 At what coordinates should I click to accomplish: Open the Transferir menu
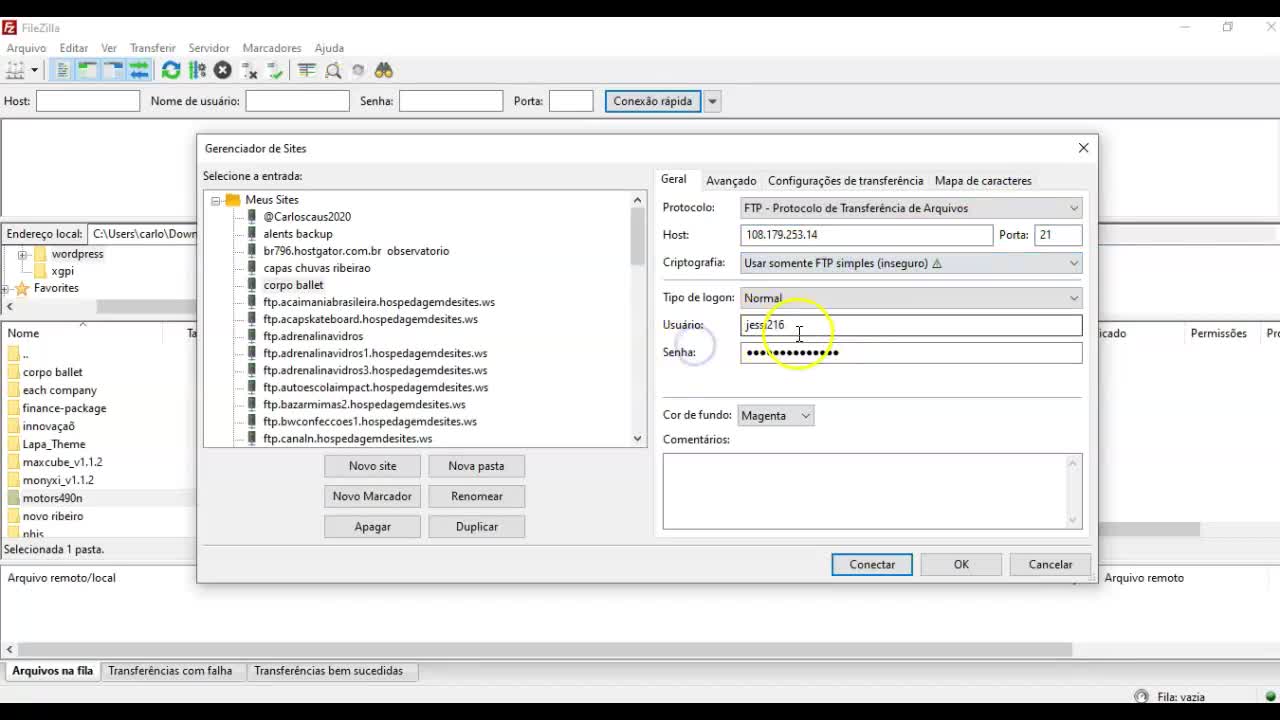pos(152,48)
